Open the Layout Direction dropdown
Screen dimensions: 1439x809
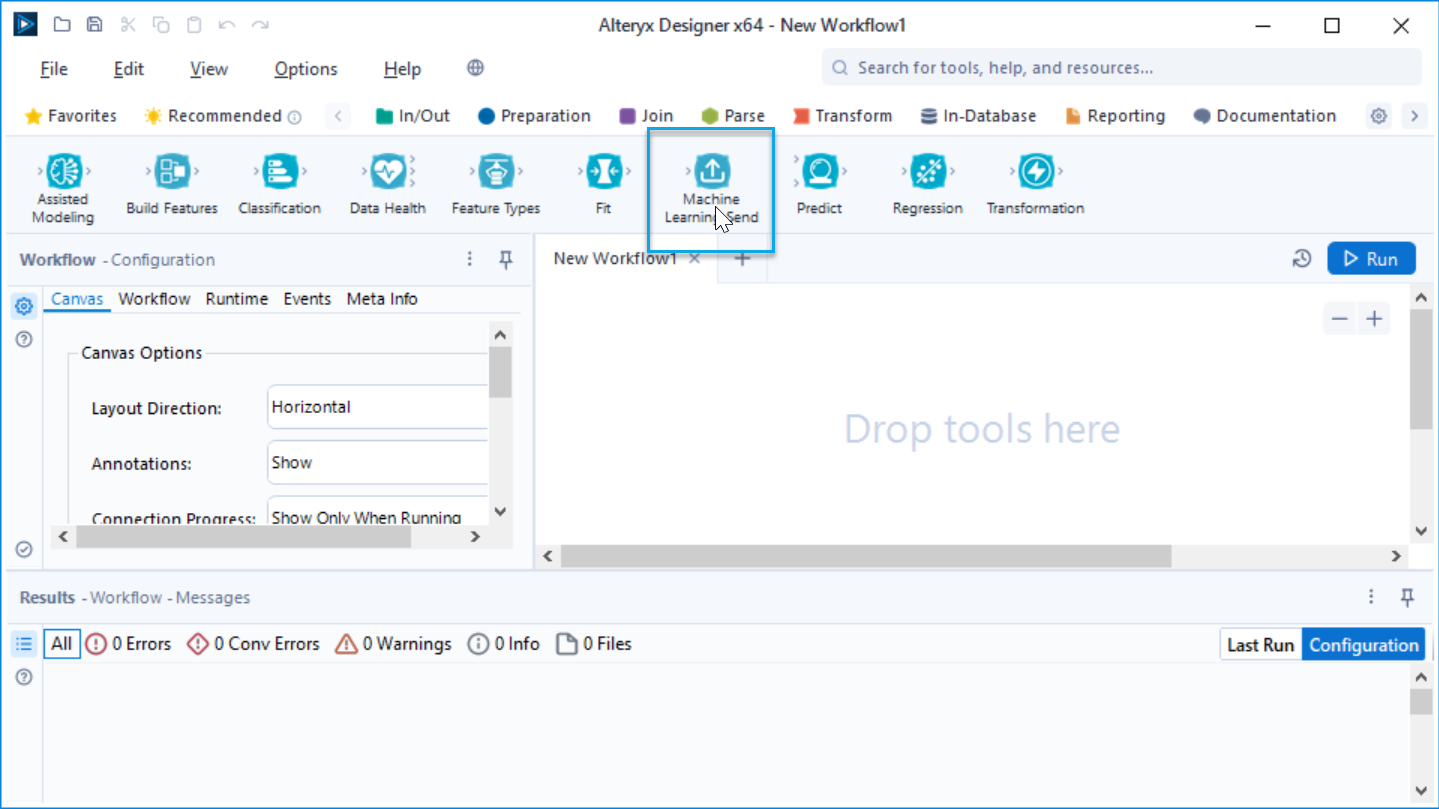coord(378,407)
